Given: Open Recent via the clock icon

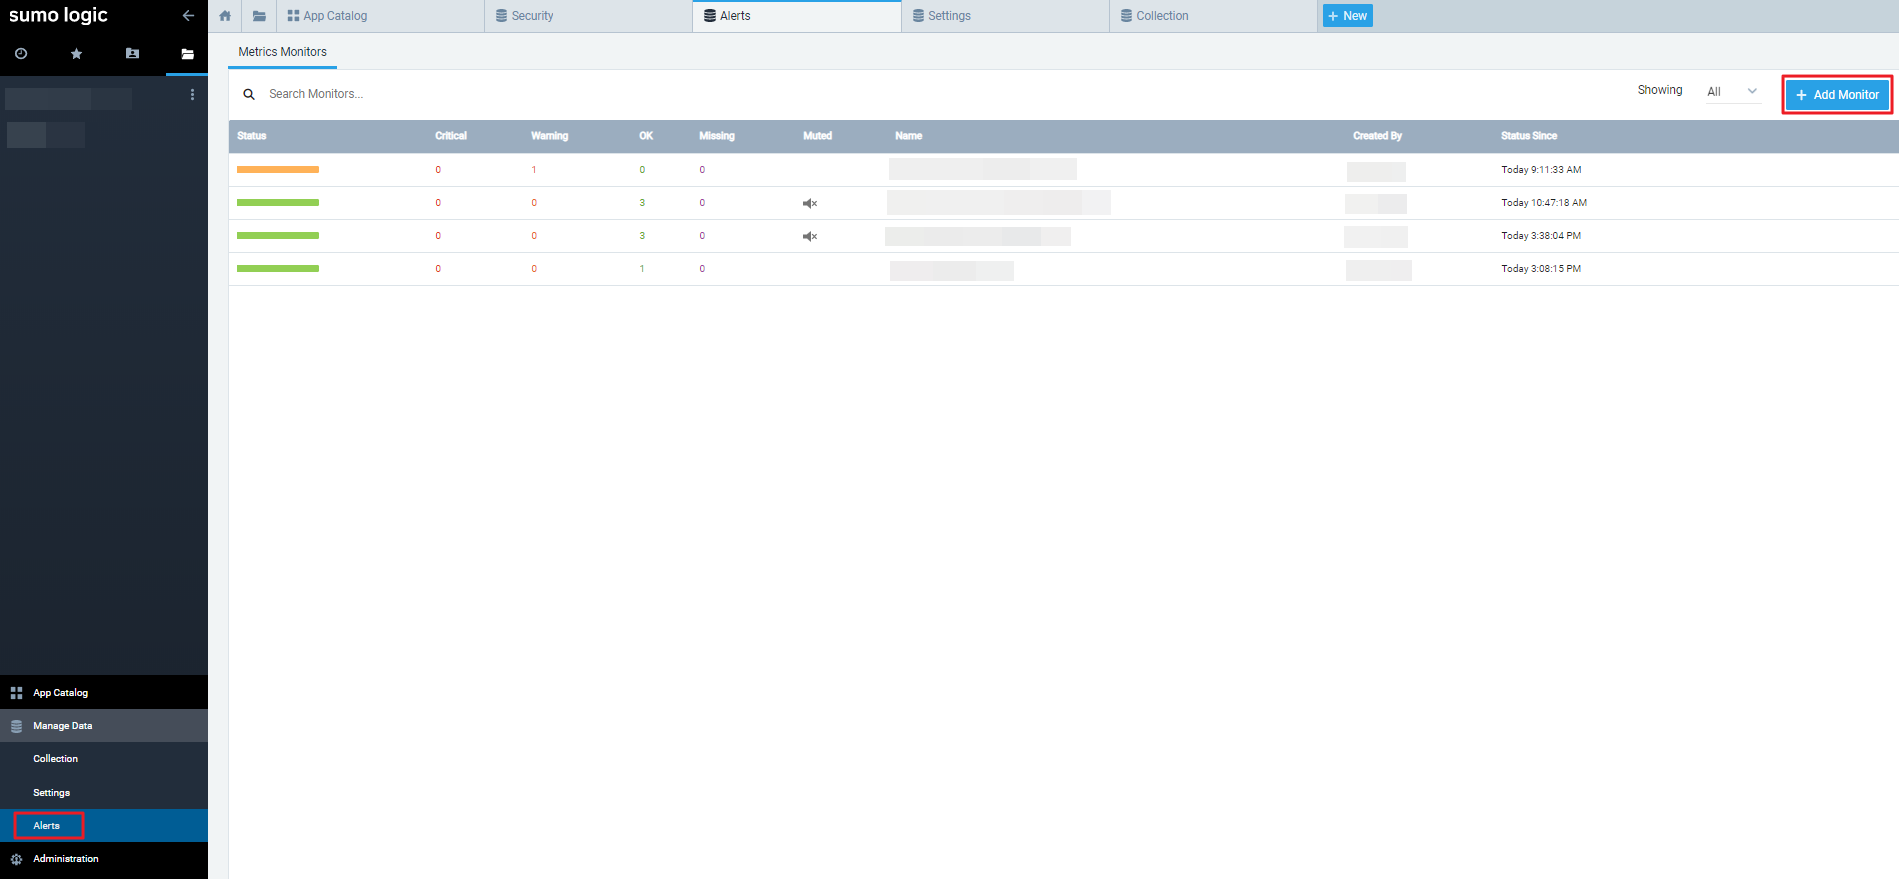Looking at the screenshot, I should [x=21, y=54].
